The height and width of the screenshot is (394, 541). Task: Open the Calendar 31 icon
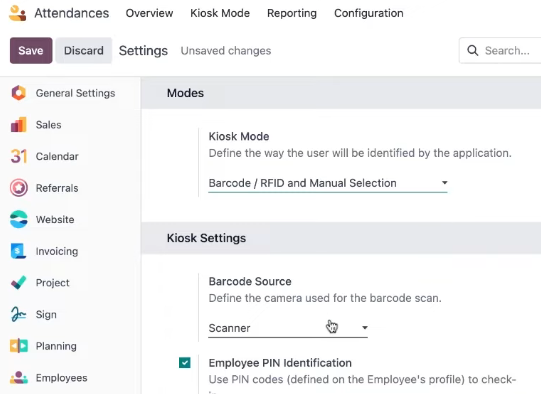pyautogui.click(x=19, y=156)
